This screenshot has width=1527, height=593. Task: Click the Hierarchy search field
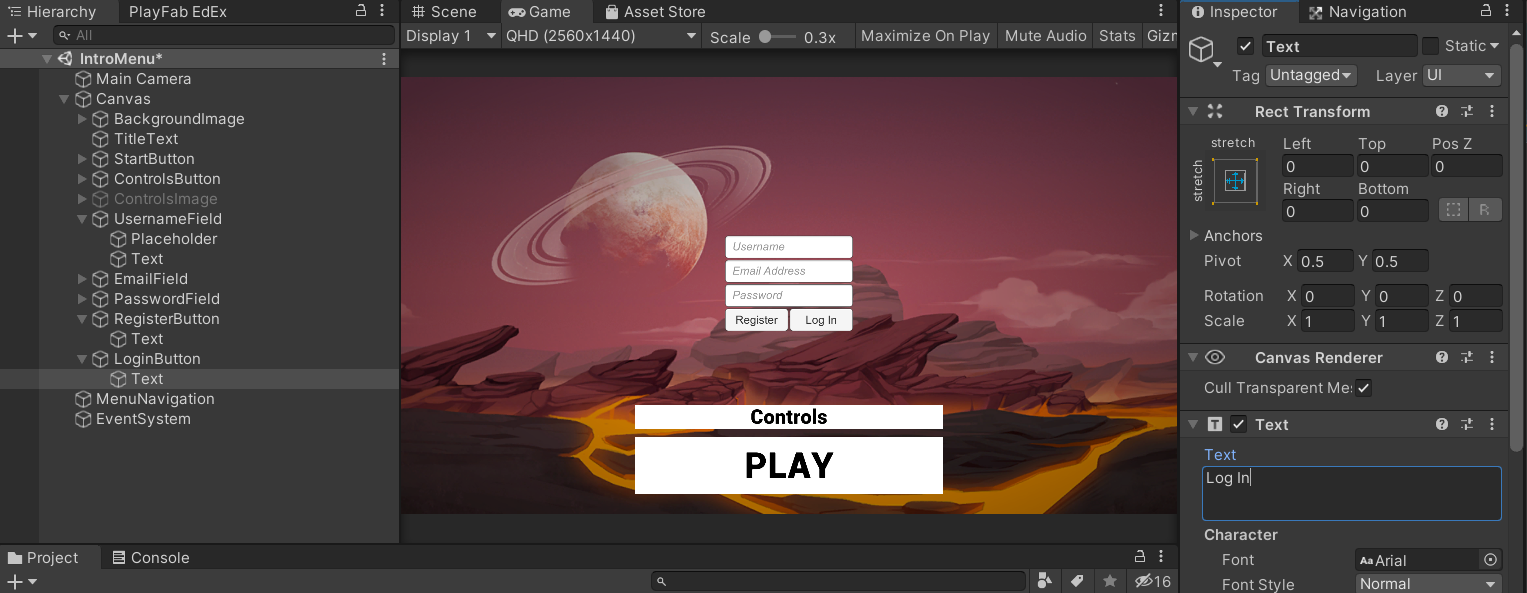(224, 35)
